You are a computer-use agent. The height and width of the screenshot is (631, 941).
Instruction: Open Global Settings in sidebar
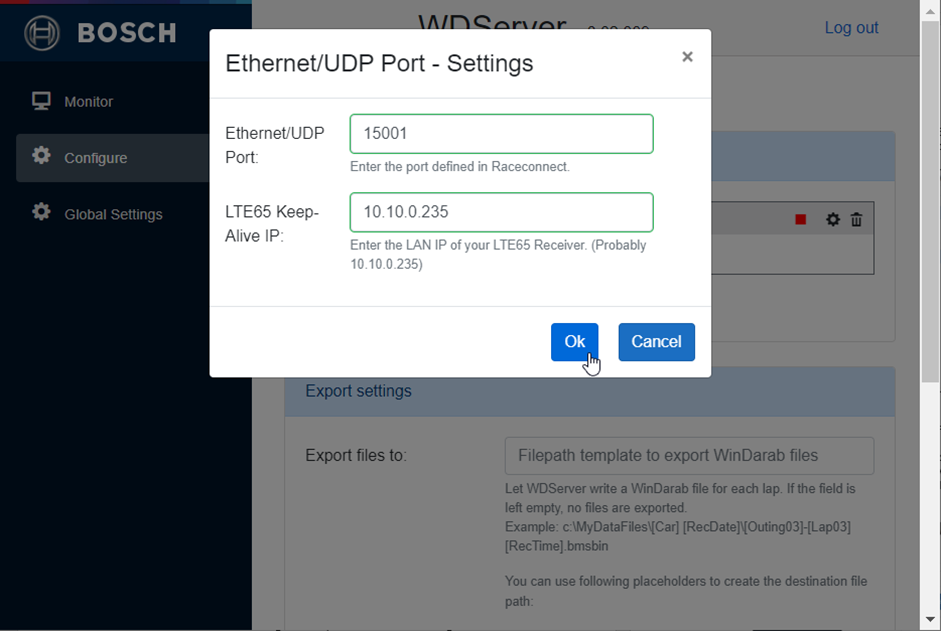point(112,214)
